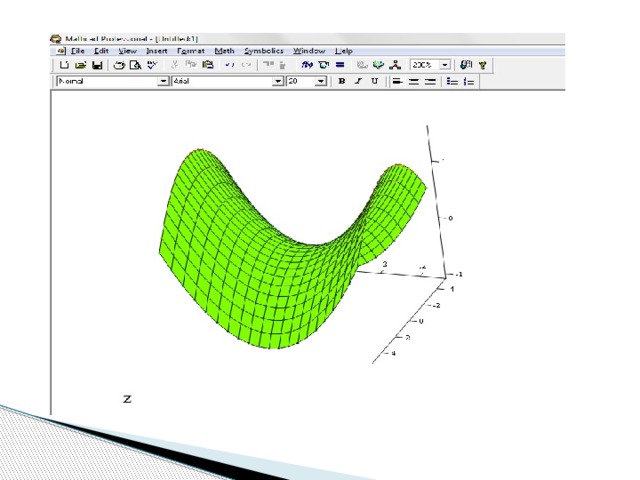Expand the Arial font dropdown

point(278,82)
